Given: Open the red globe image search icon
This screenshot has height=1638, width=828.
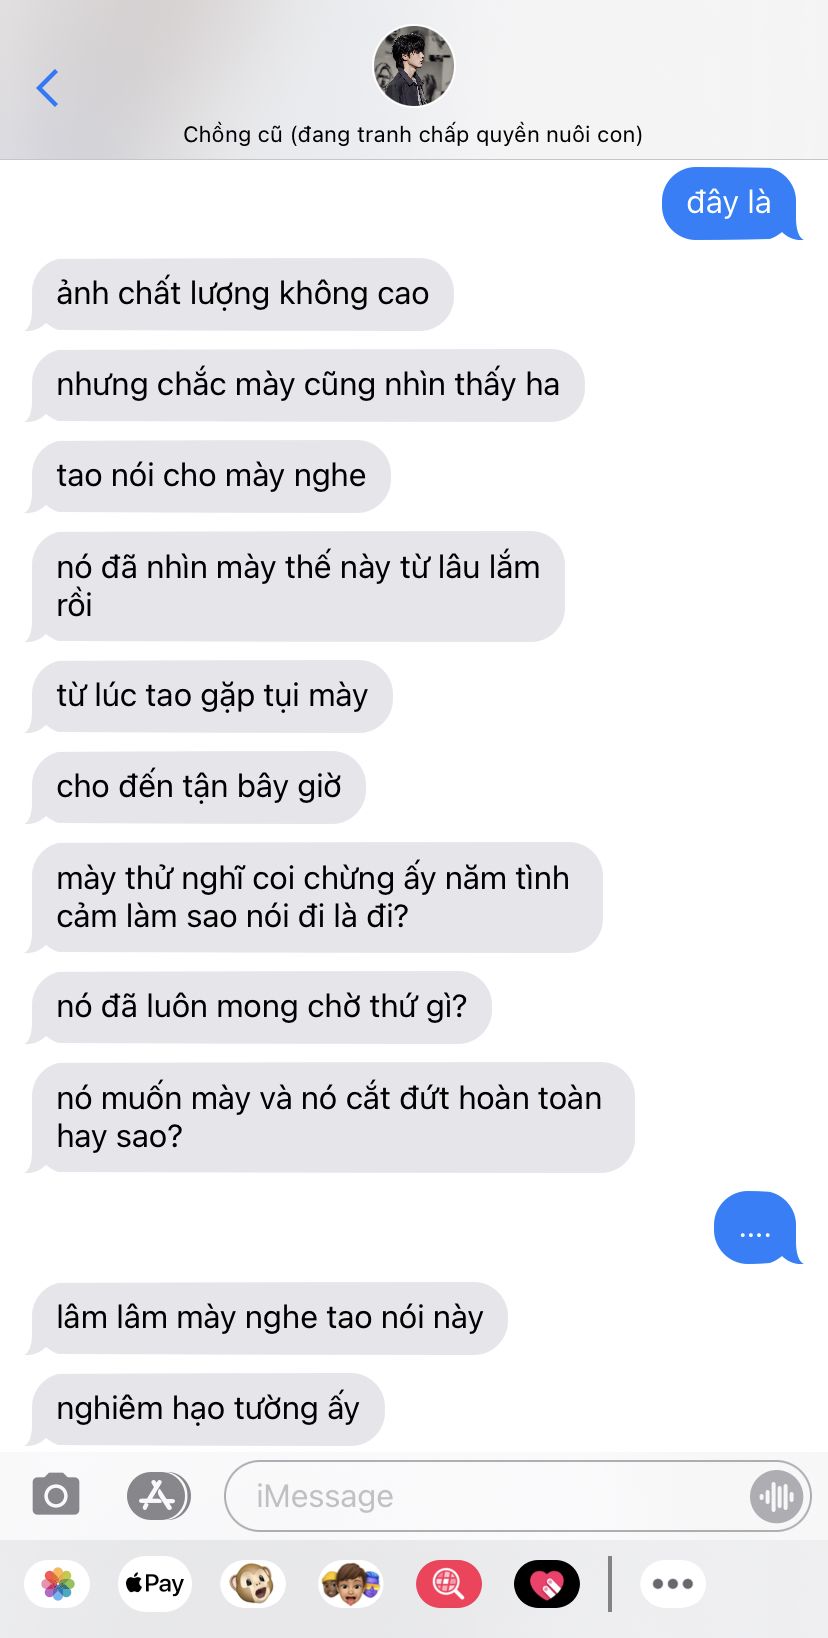Looking at the screenshot, I should (448, 1583).
